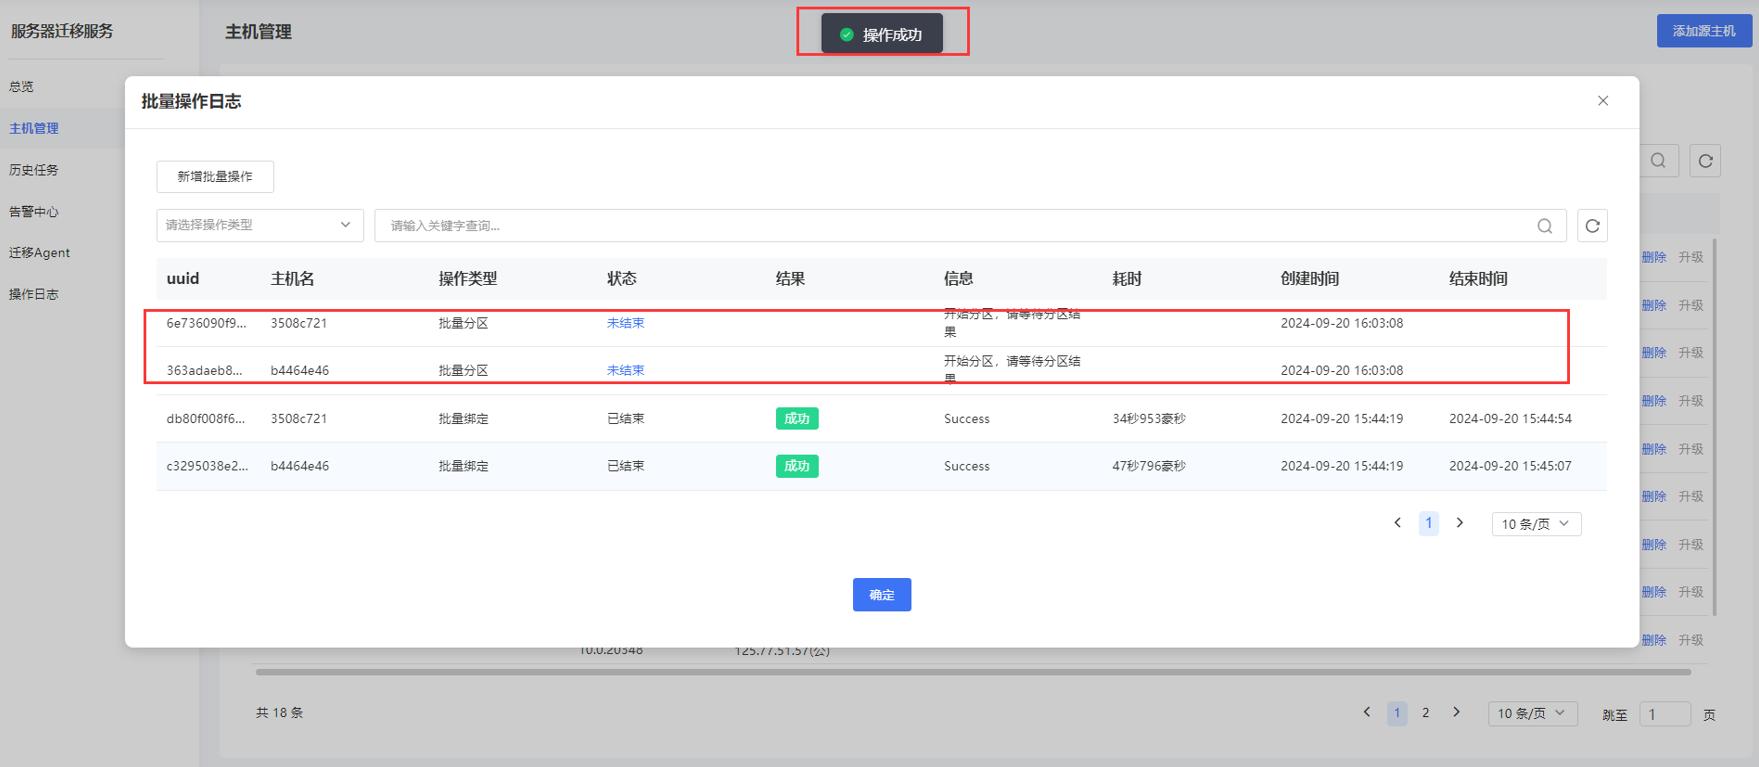Select page 2 in the background pagination
1759x767 pixels.
pyautogui.click(x=1426, y=713)
